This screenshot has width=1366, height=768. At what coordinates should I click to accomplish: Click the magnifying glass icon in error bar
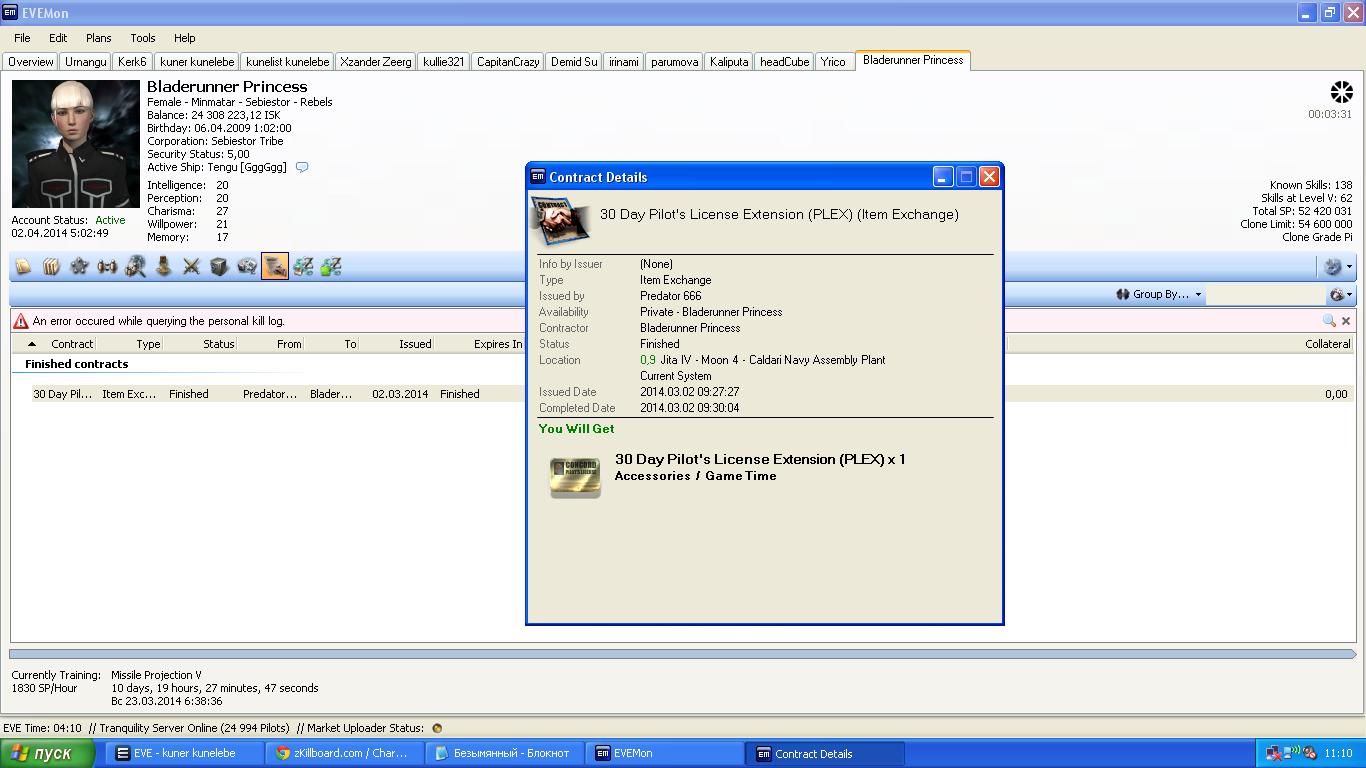coord(1328,321)
